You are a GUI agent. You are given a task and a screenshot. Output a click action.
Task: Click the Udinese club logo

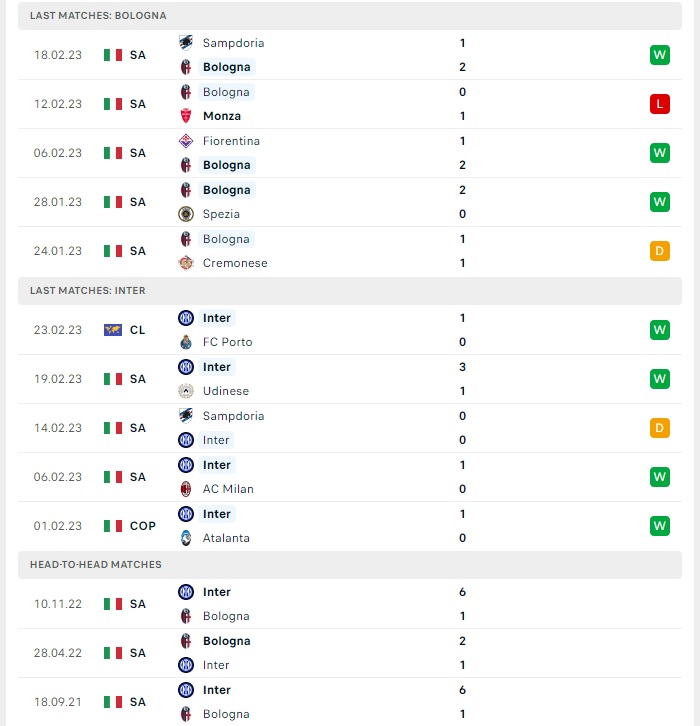pyautogui.click(x=186, y=391)
